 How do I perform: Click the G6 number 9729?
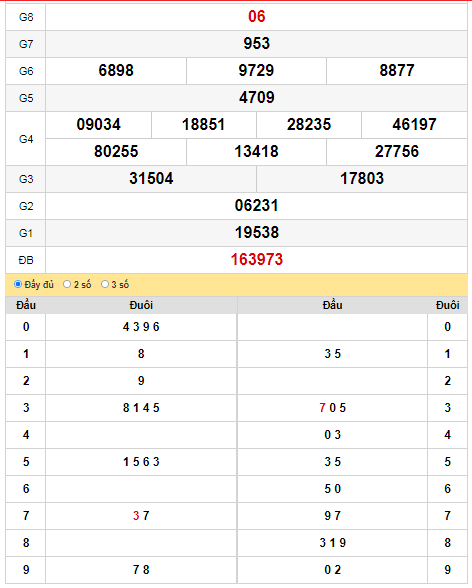click(x=256, y=70)
